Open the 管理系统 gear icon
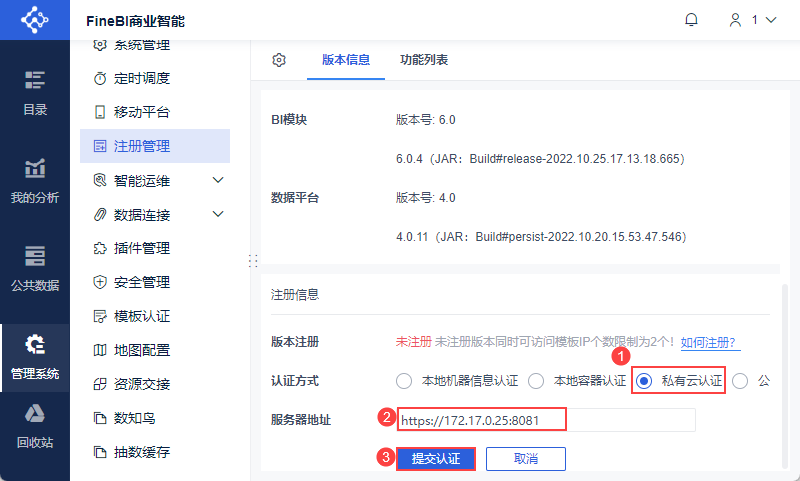 pyautogui.click(x=35, y=345)
